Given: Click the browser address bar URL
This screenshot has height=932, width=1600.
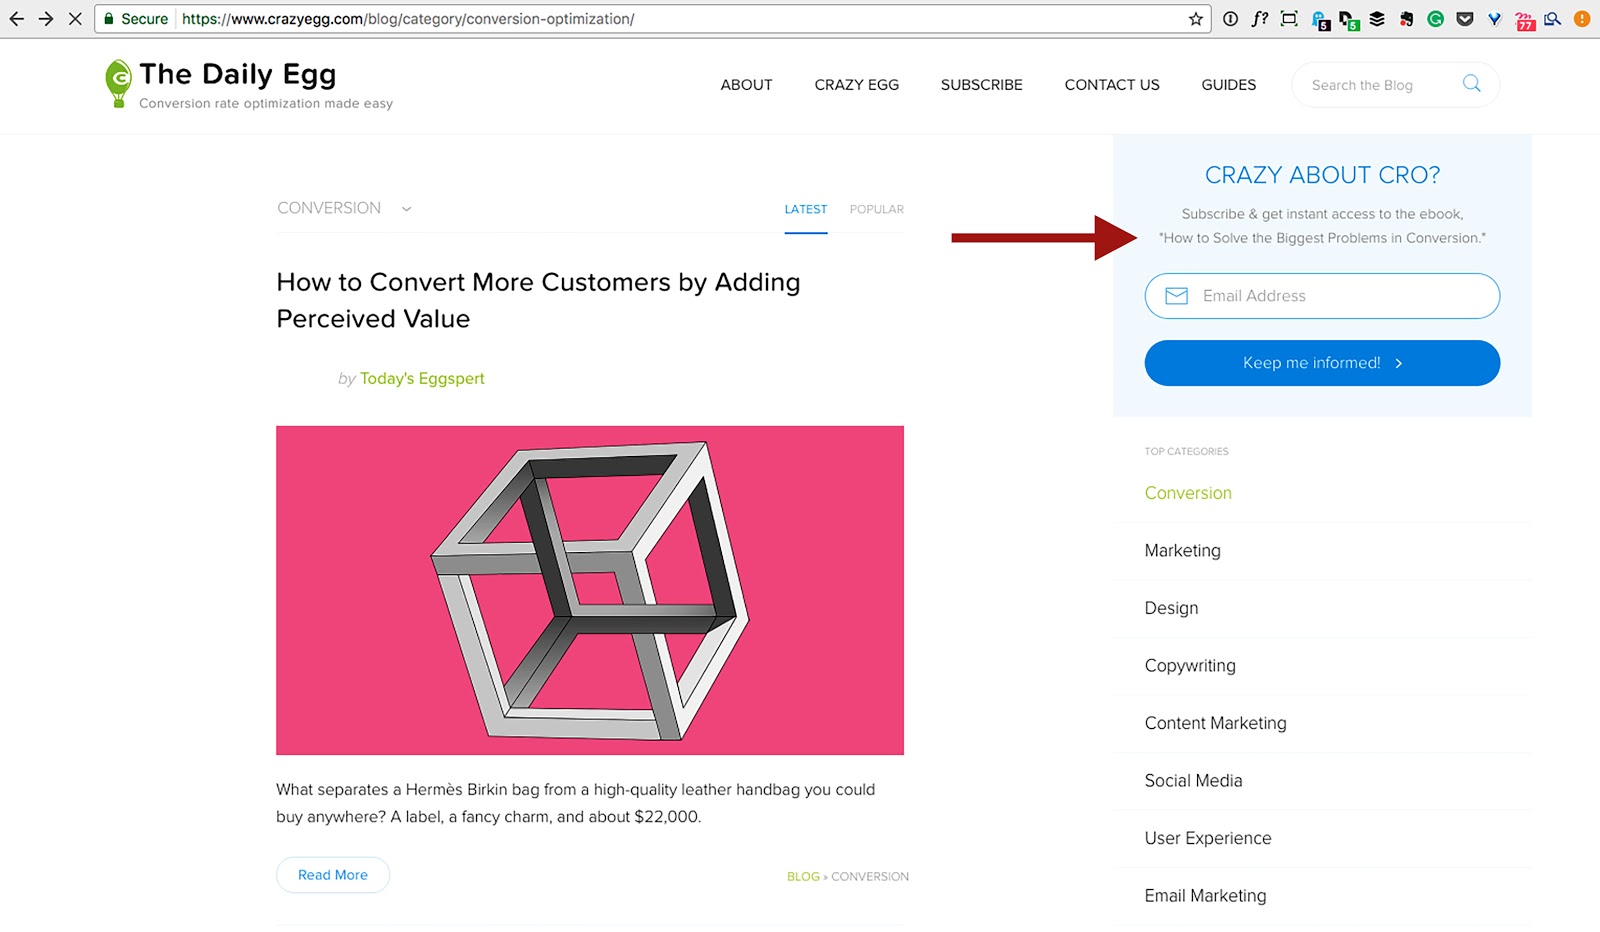Looking at the screenshot, I should tap(408, 19).
